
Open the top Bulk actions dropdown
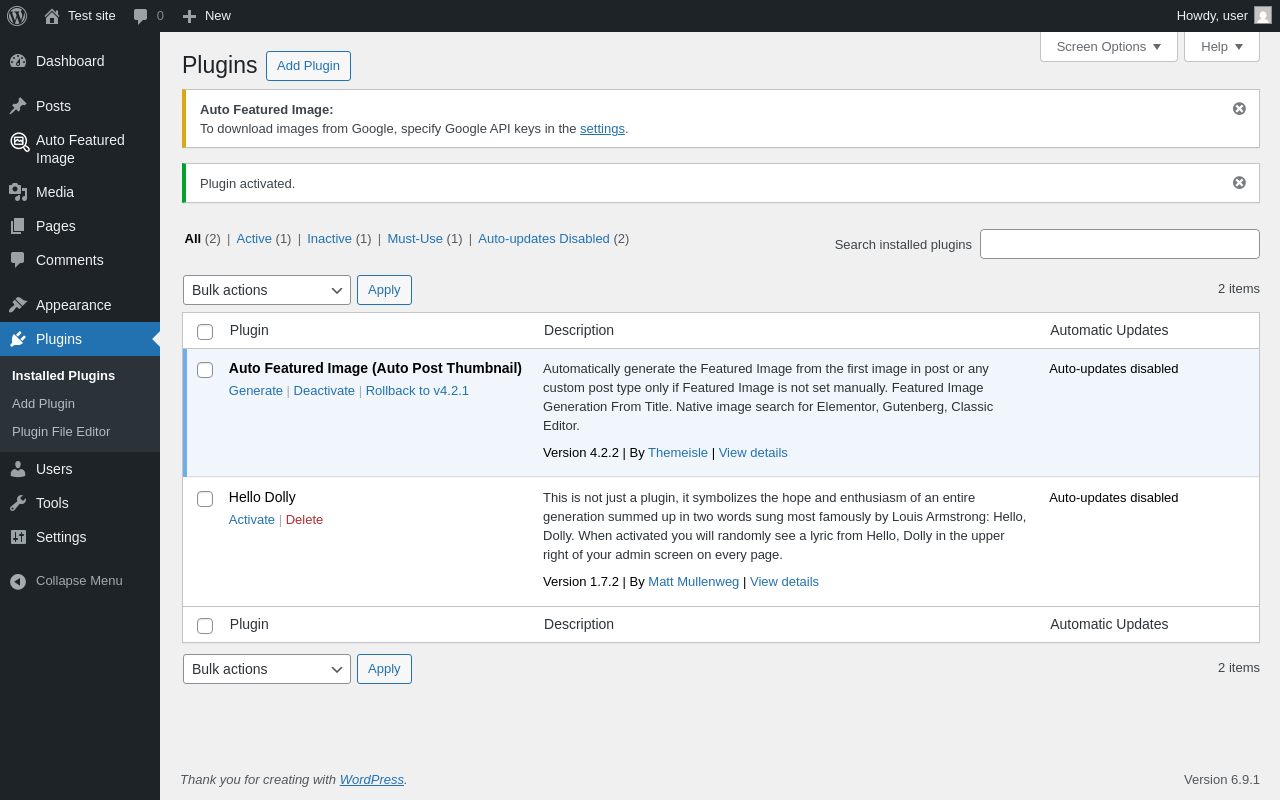tap(266, 290)
